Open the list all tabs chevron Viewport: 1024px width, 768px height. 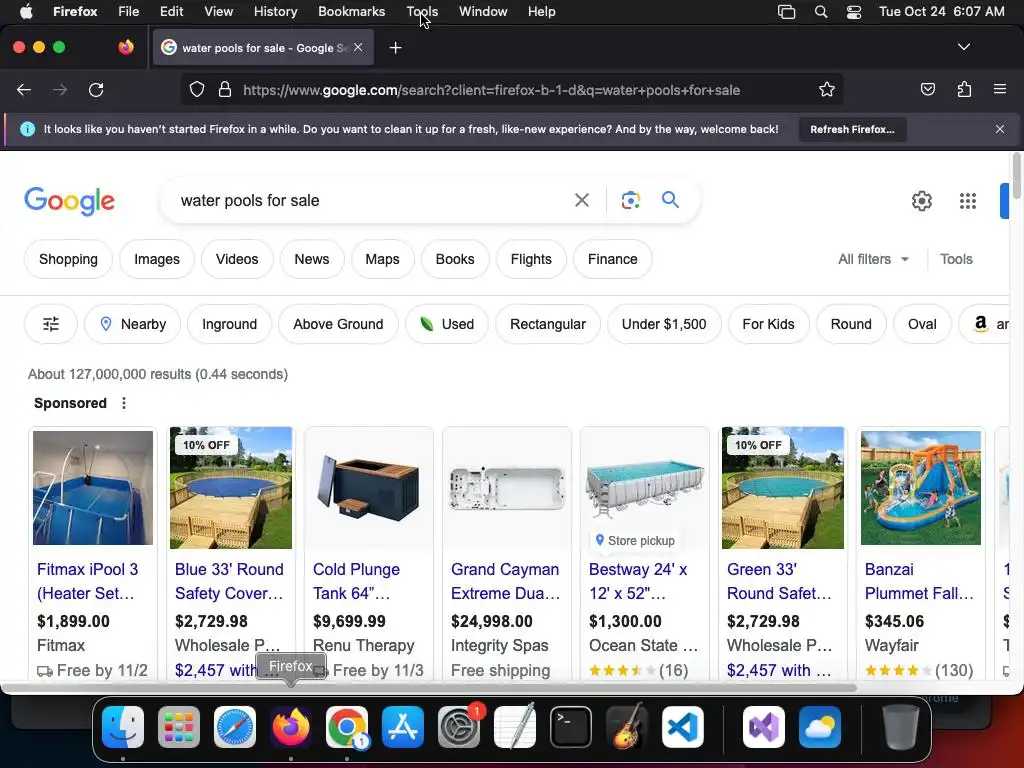pos(963,47)
